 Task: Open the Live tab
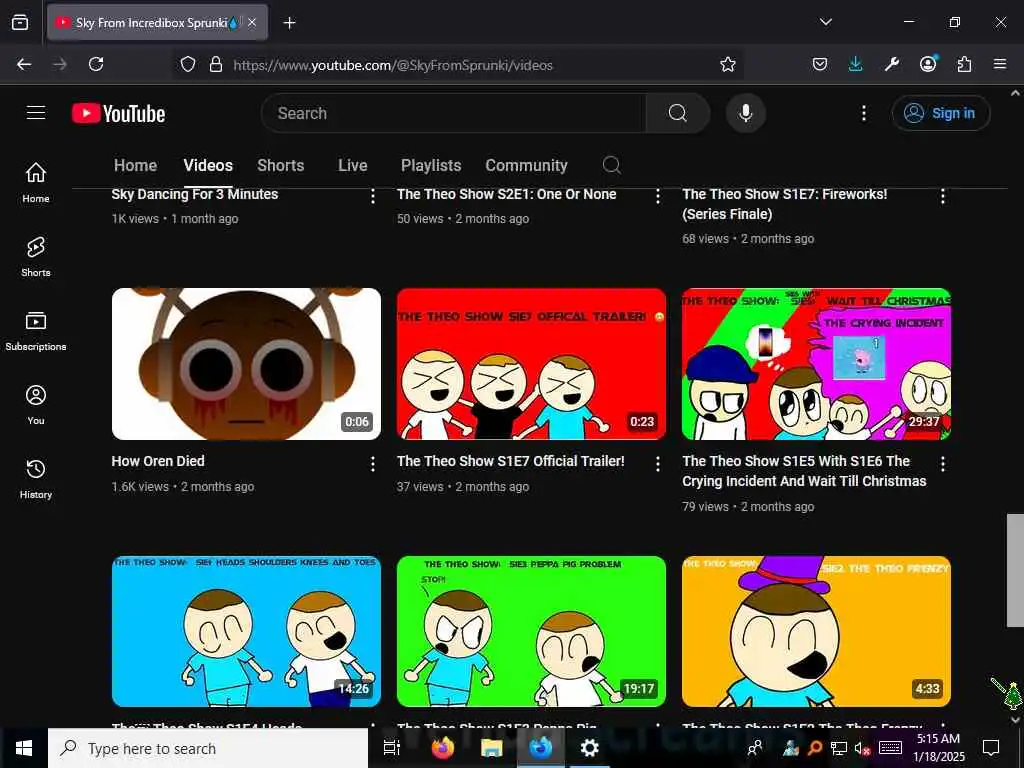click(353, 165)
